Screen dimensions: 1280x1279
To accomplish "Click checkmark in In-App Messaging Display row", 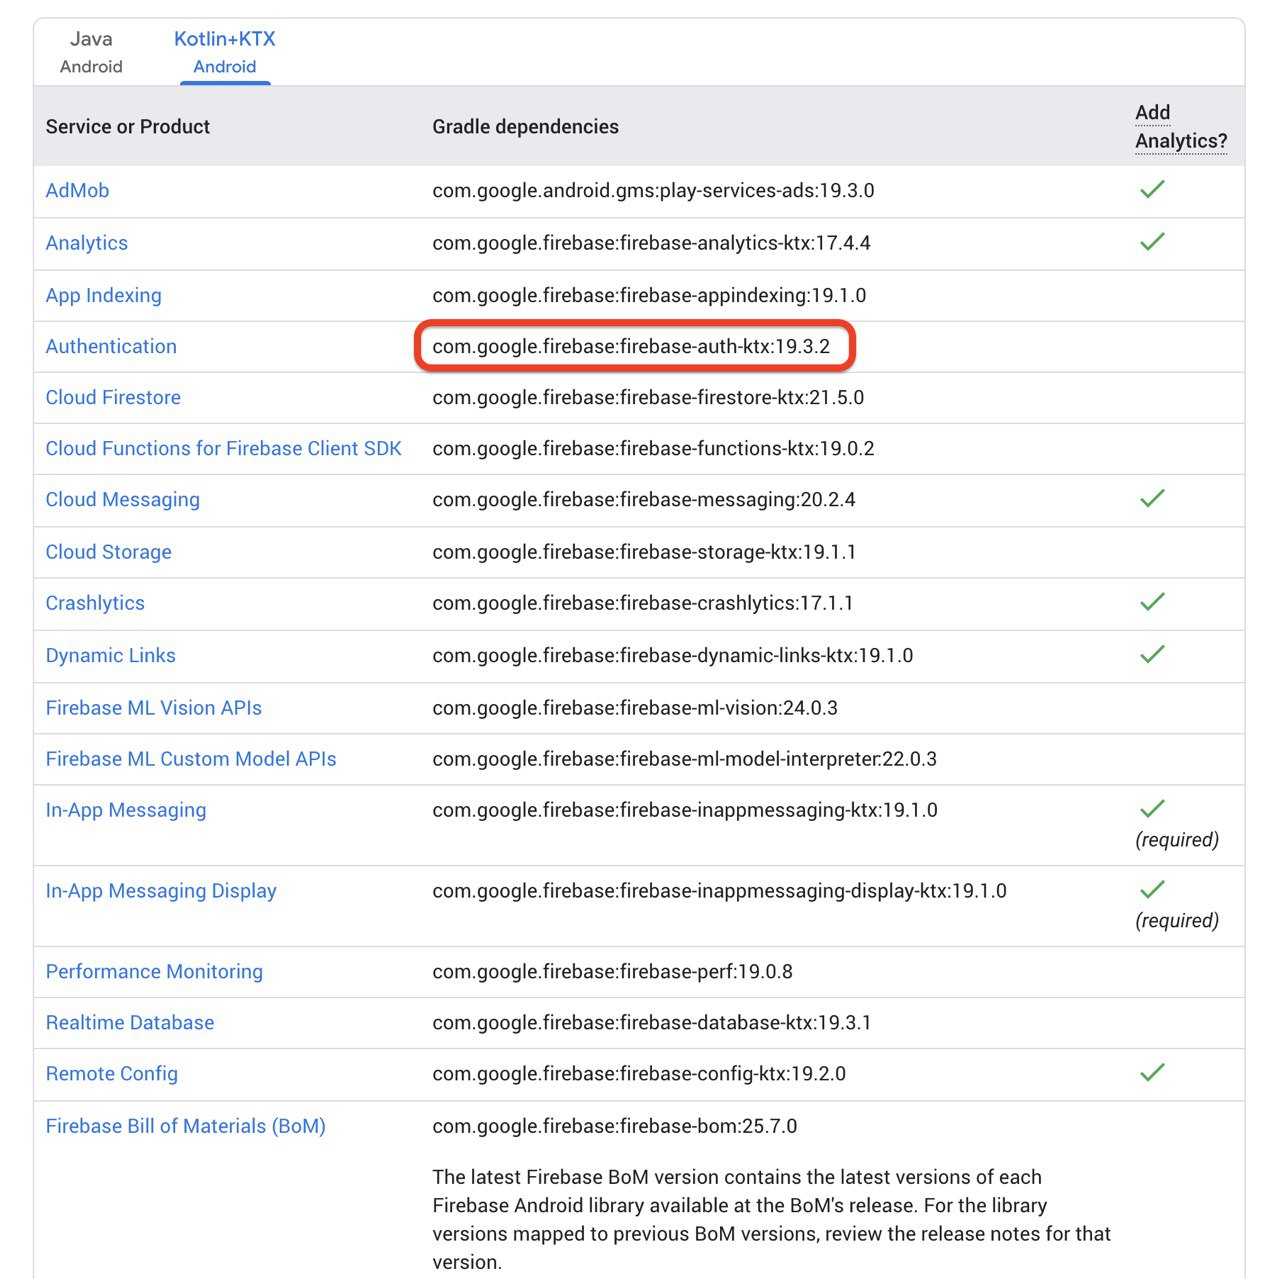I will click(1152, 889).
